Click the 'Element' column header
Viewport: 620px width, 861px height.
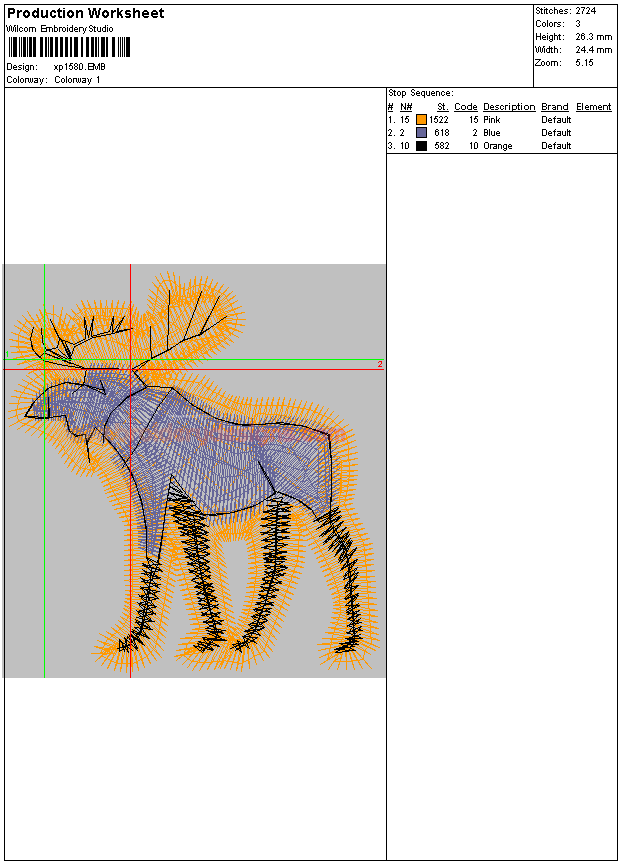coord(594,107)
